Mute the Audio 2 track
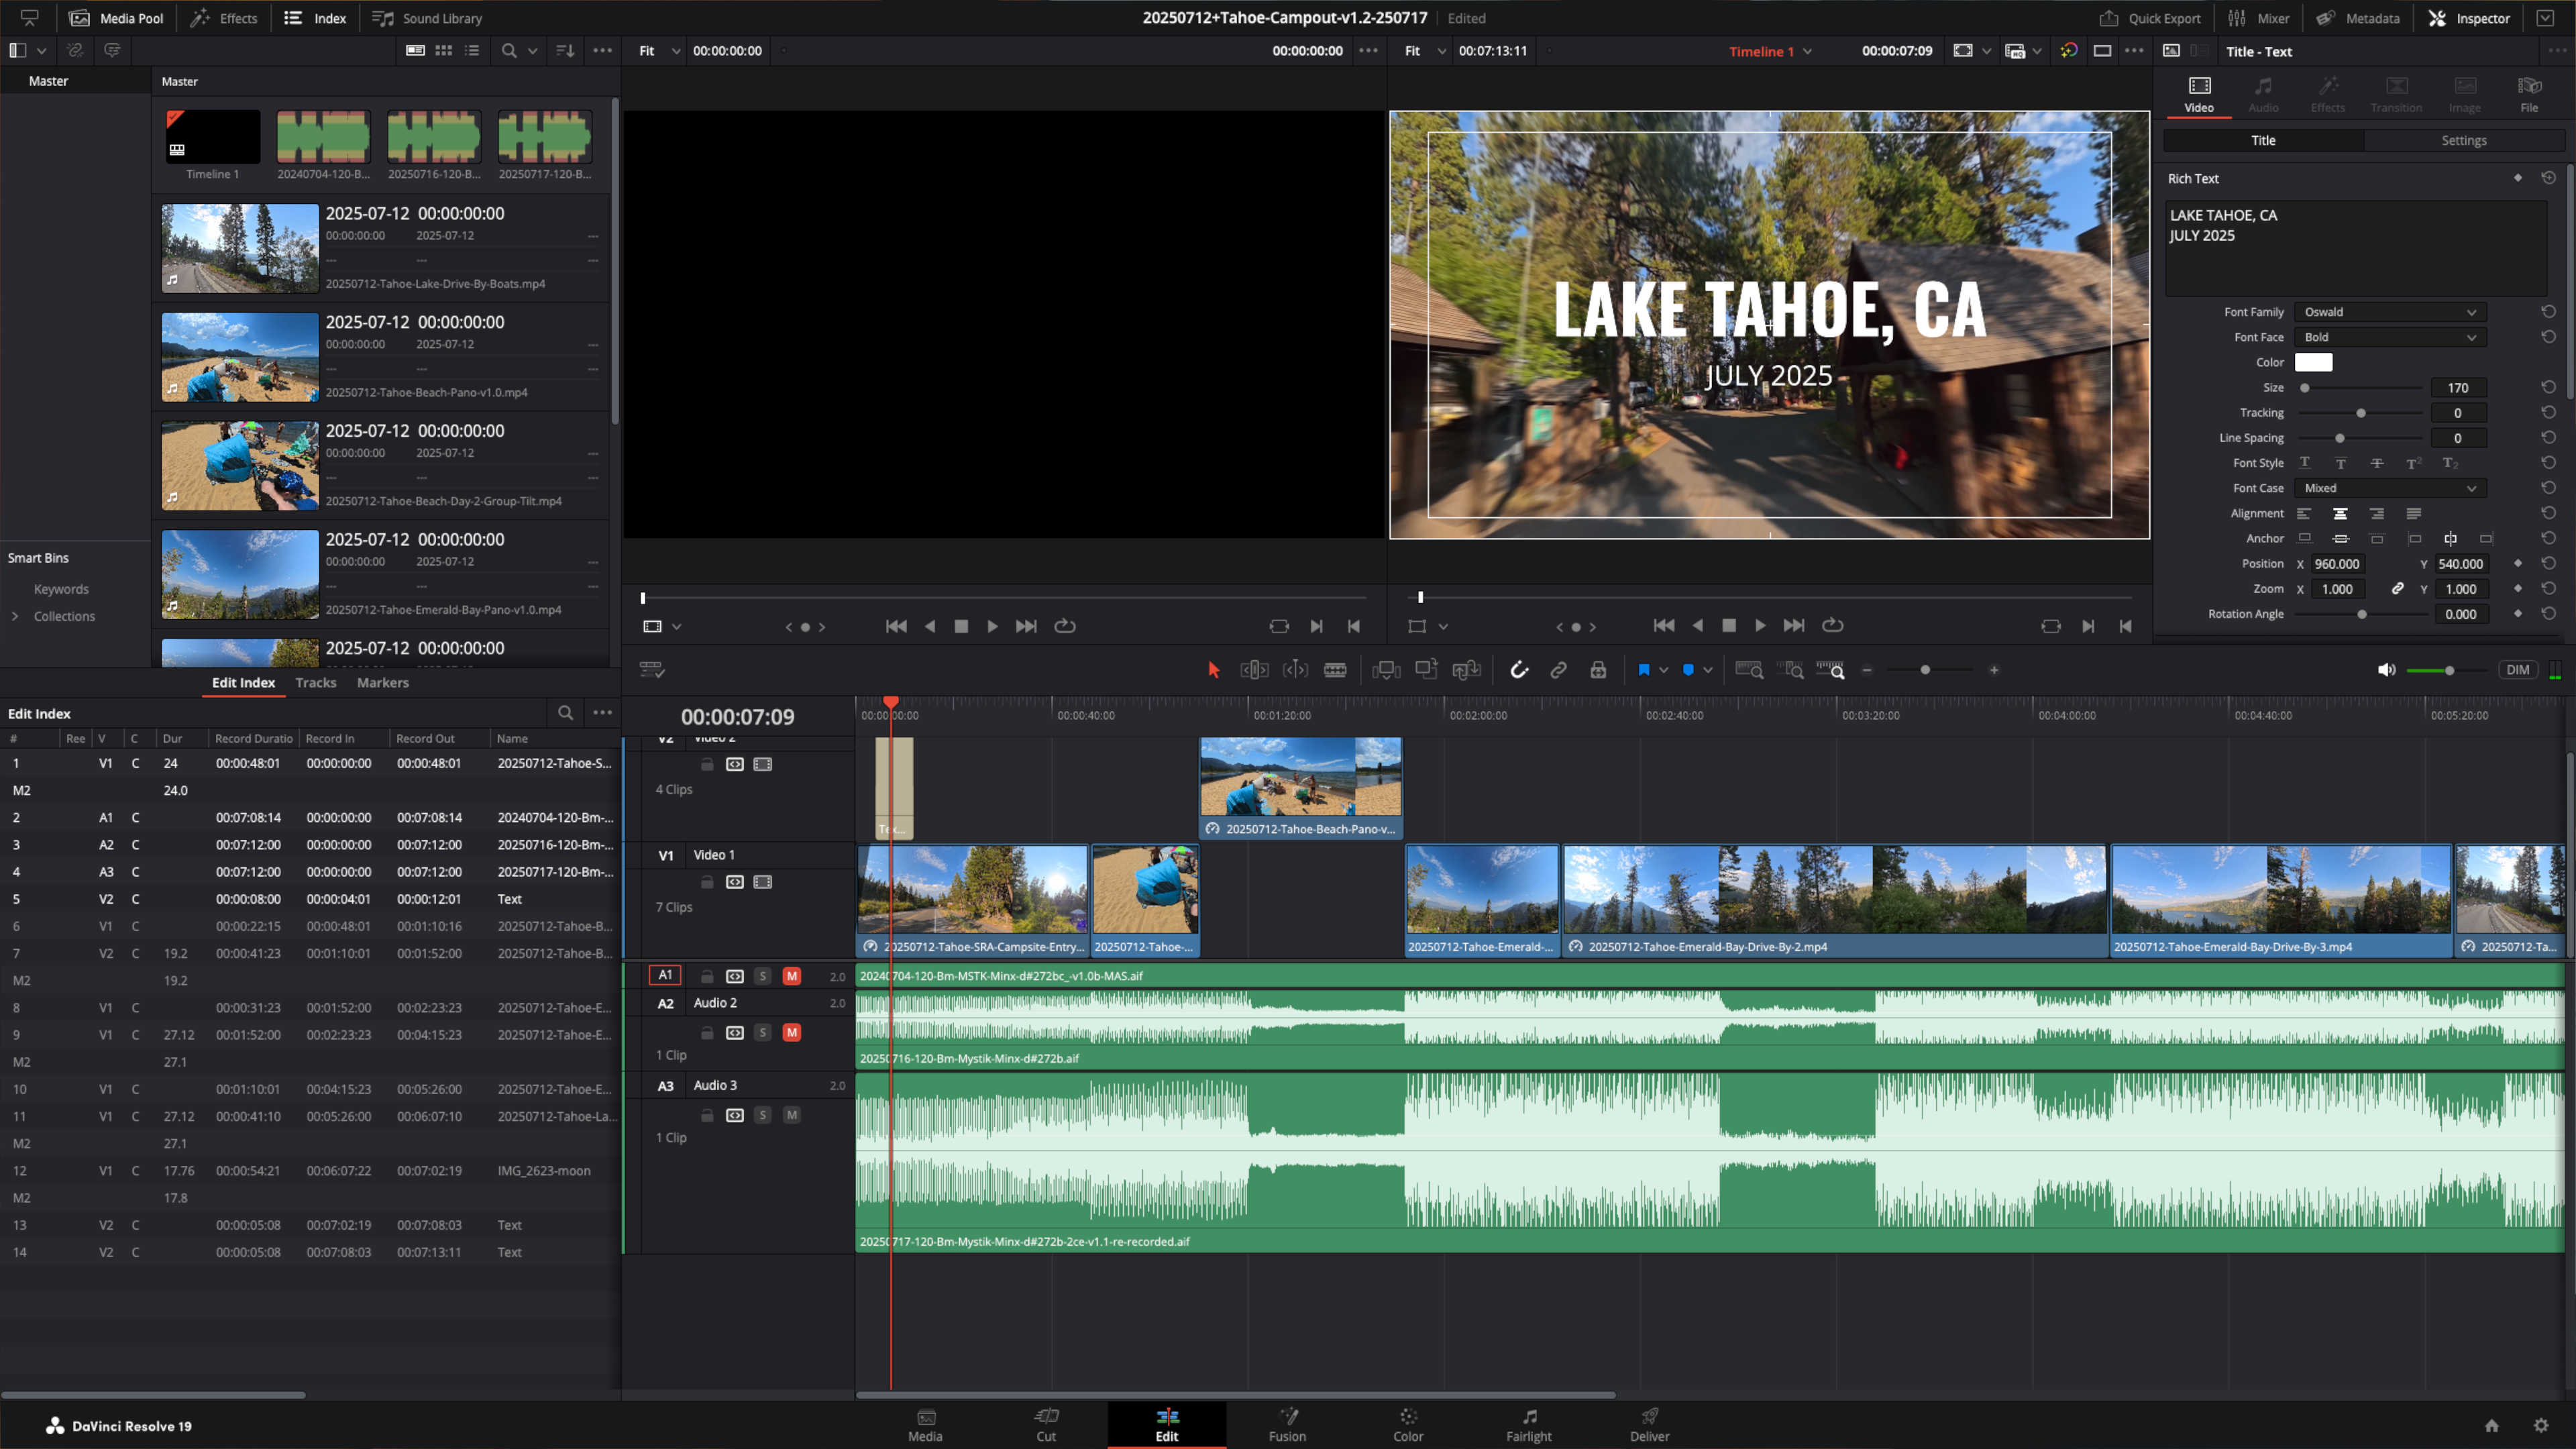Screen dimensions: 2576x1449 pos(792,1031)
